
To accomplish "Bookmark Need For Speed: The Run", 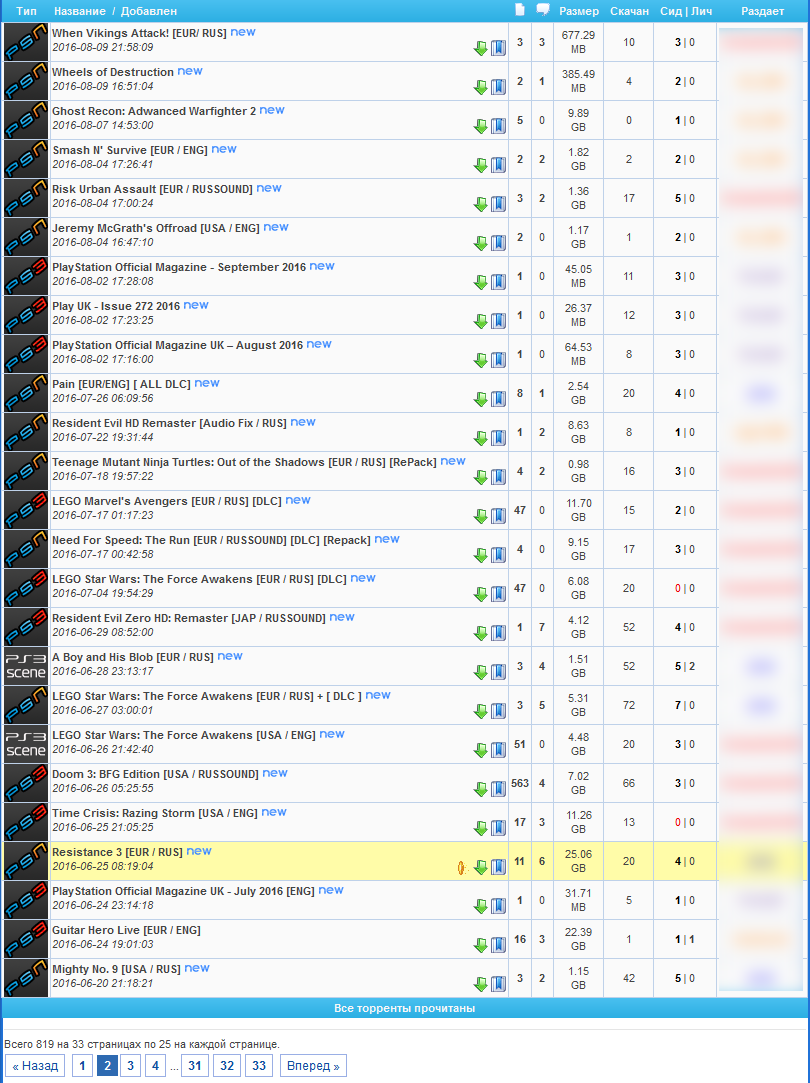I will 498,555.
